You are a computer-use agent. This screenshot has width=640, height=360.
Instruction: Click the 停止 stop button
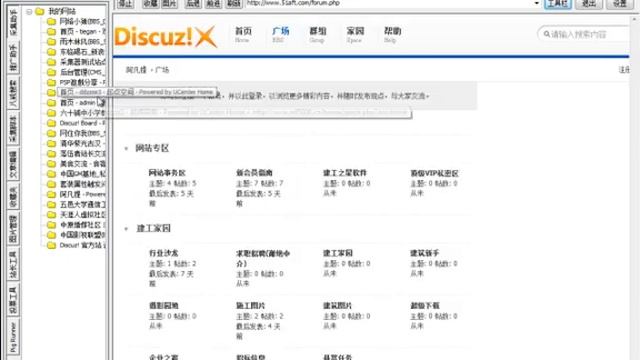click(x=125, y=4)
